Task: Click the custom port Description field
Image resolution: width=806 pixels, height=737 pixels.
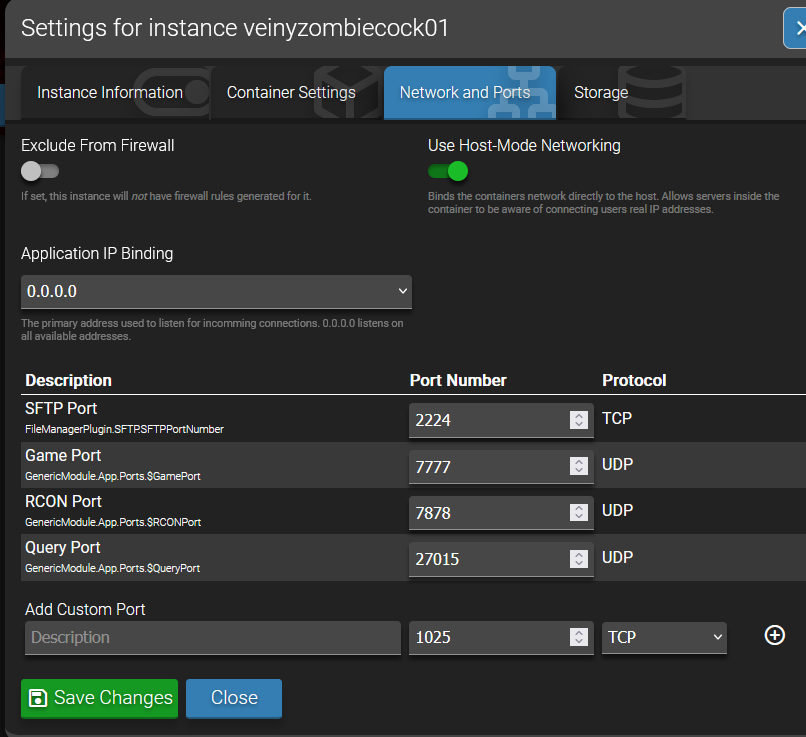Action: 212,637
